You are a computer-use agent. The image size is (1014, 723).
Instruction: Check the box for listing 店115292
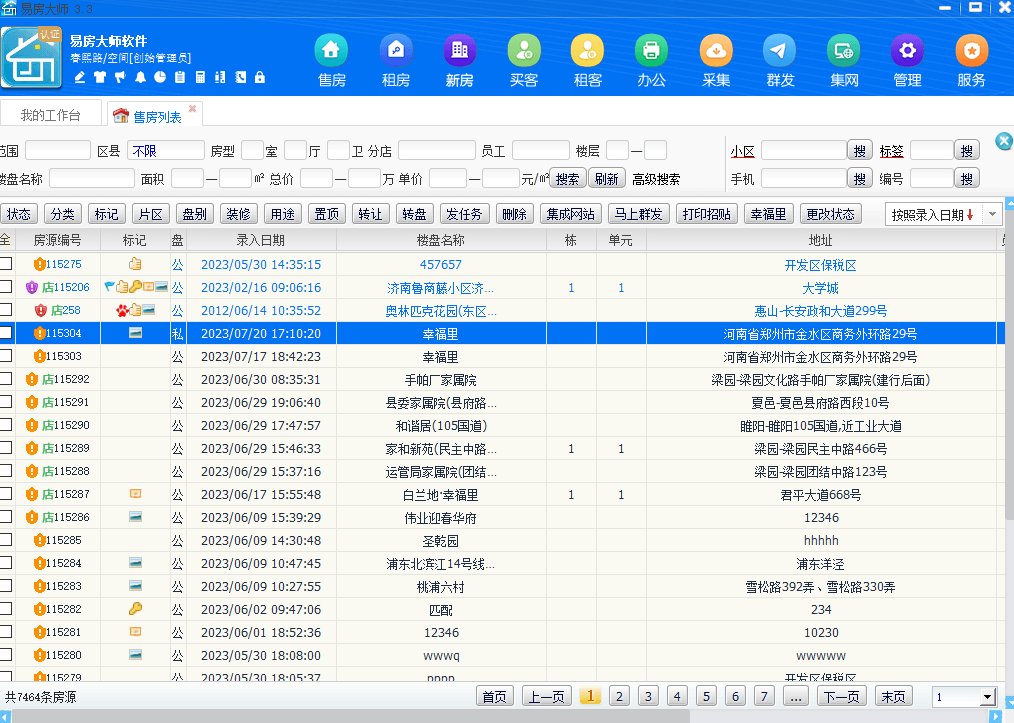pos(6,378)
